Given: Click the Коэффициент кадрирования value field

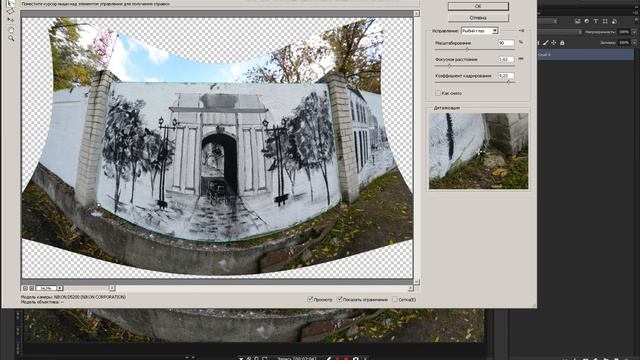Looking at the screenshot, I should 506,76.
